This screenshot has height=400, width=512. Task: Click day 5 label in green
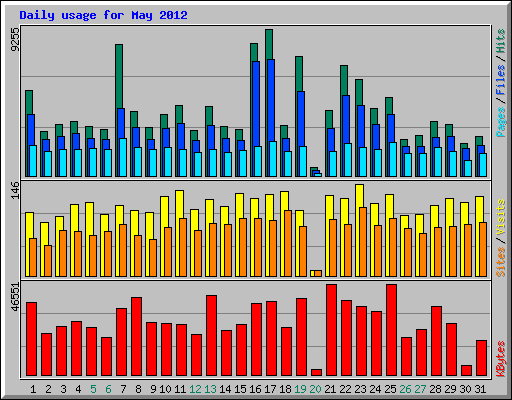click(x=93, y=389)
